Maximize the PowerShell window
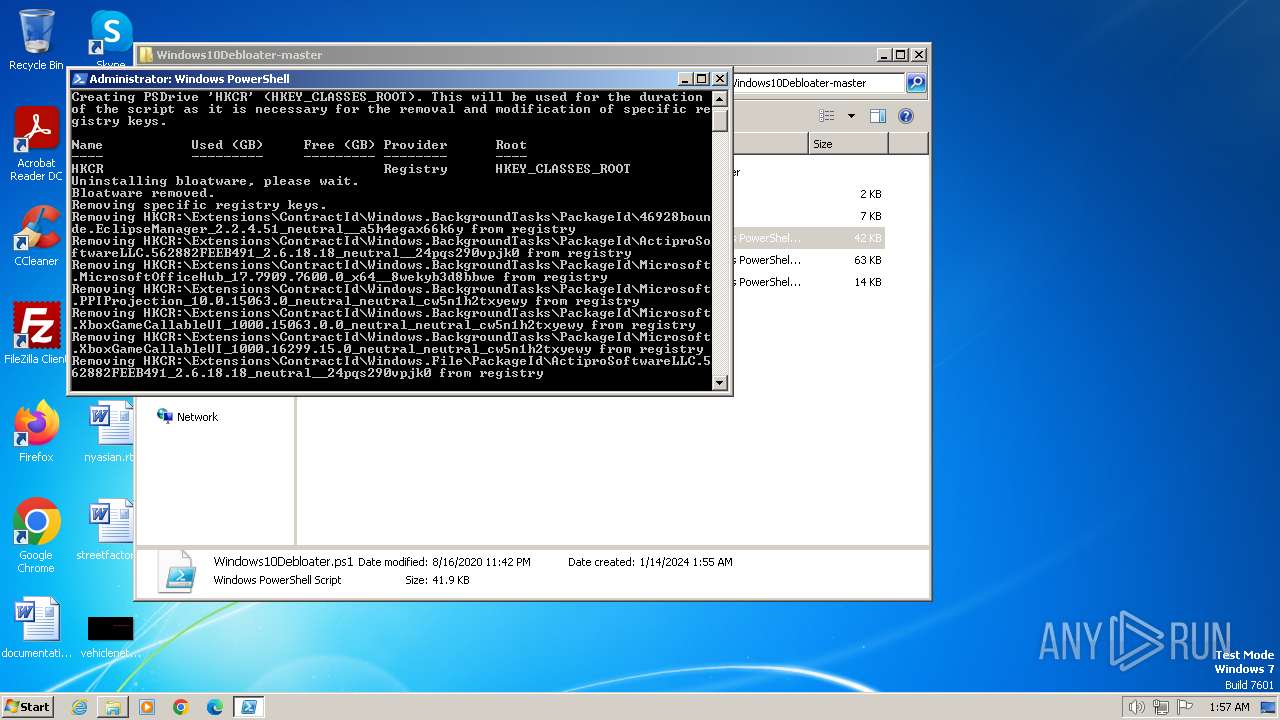Viewport: 1280px width, 720px height. tap(702, 79)
